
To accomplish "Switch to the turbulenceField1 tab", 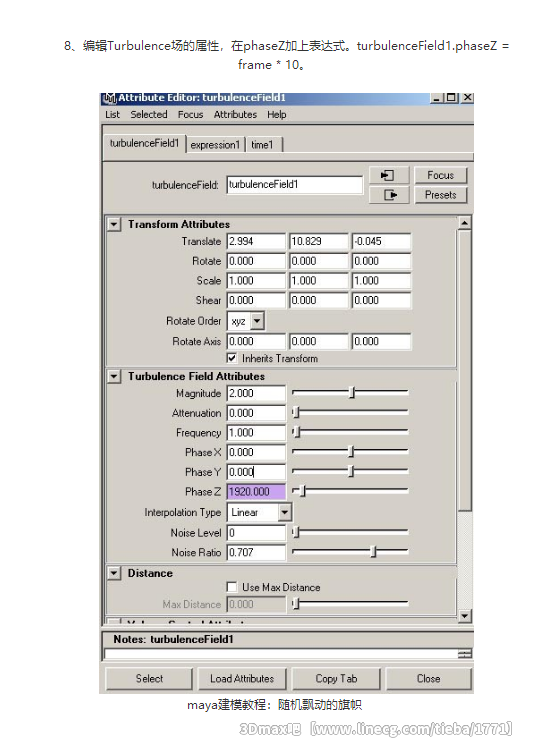I will pos(144,143).
